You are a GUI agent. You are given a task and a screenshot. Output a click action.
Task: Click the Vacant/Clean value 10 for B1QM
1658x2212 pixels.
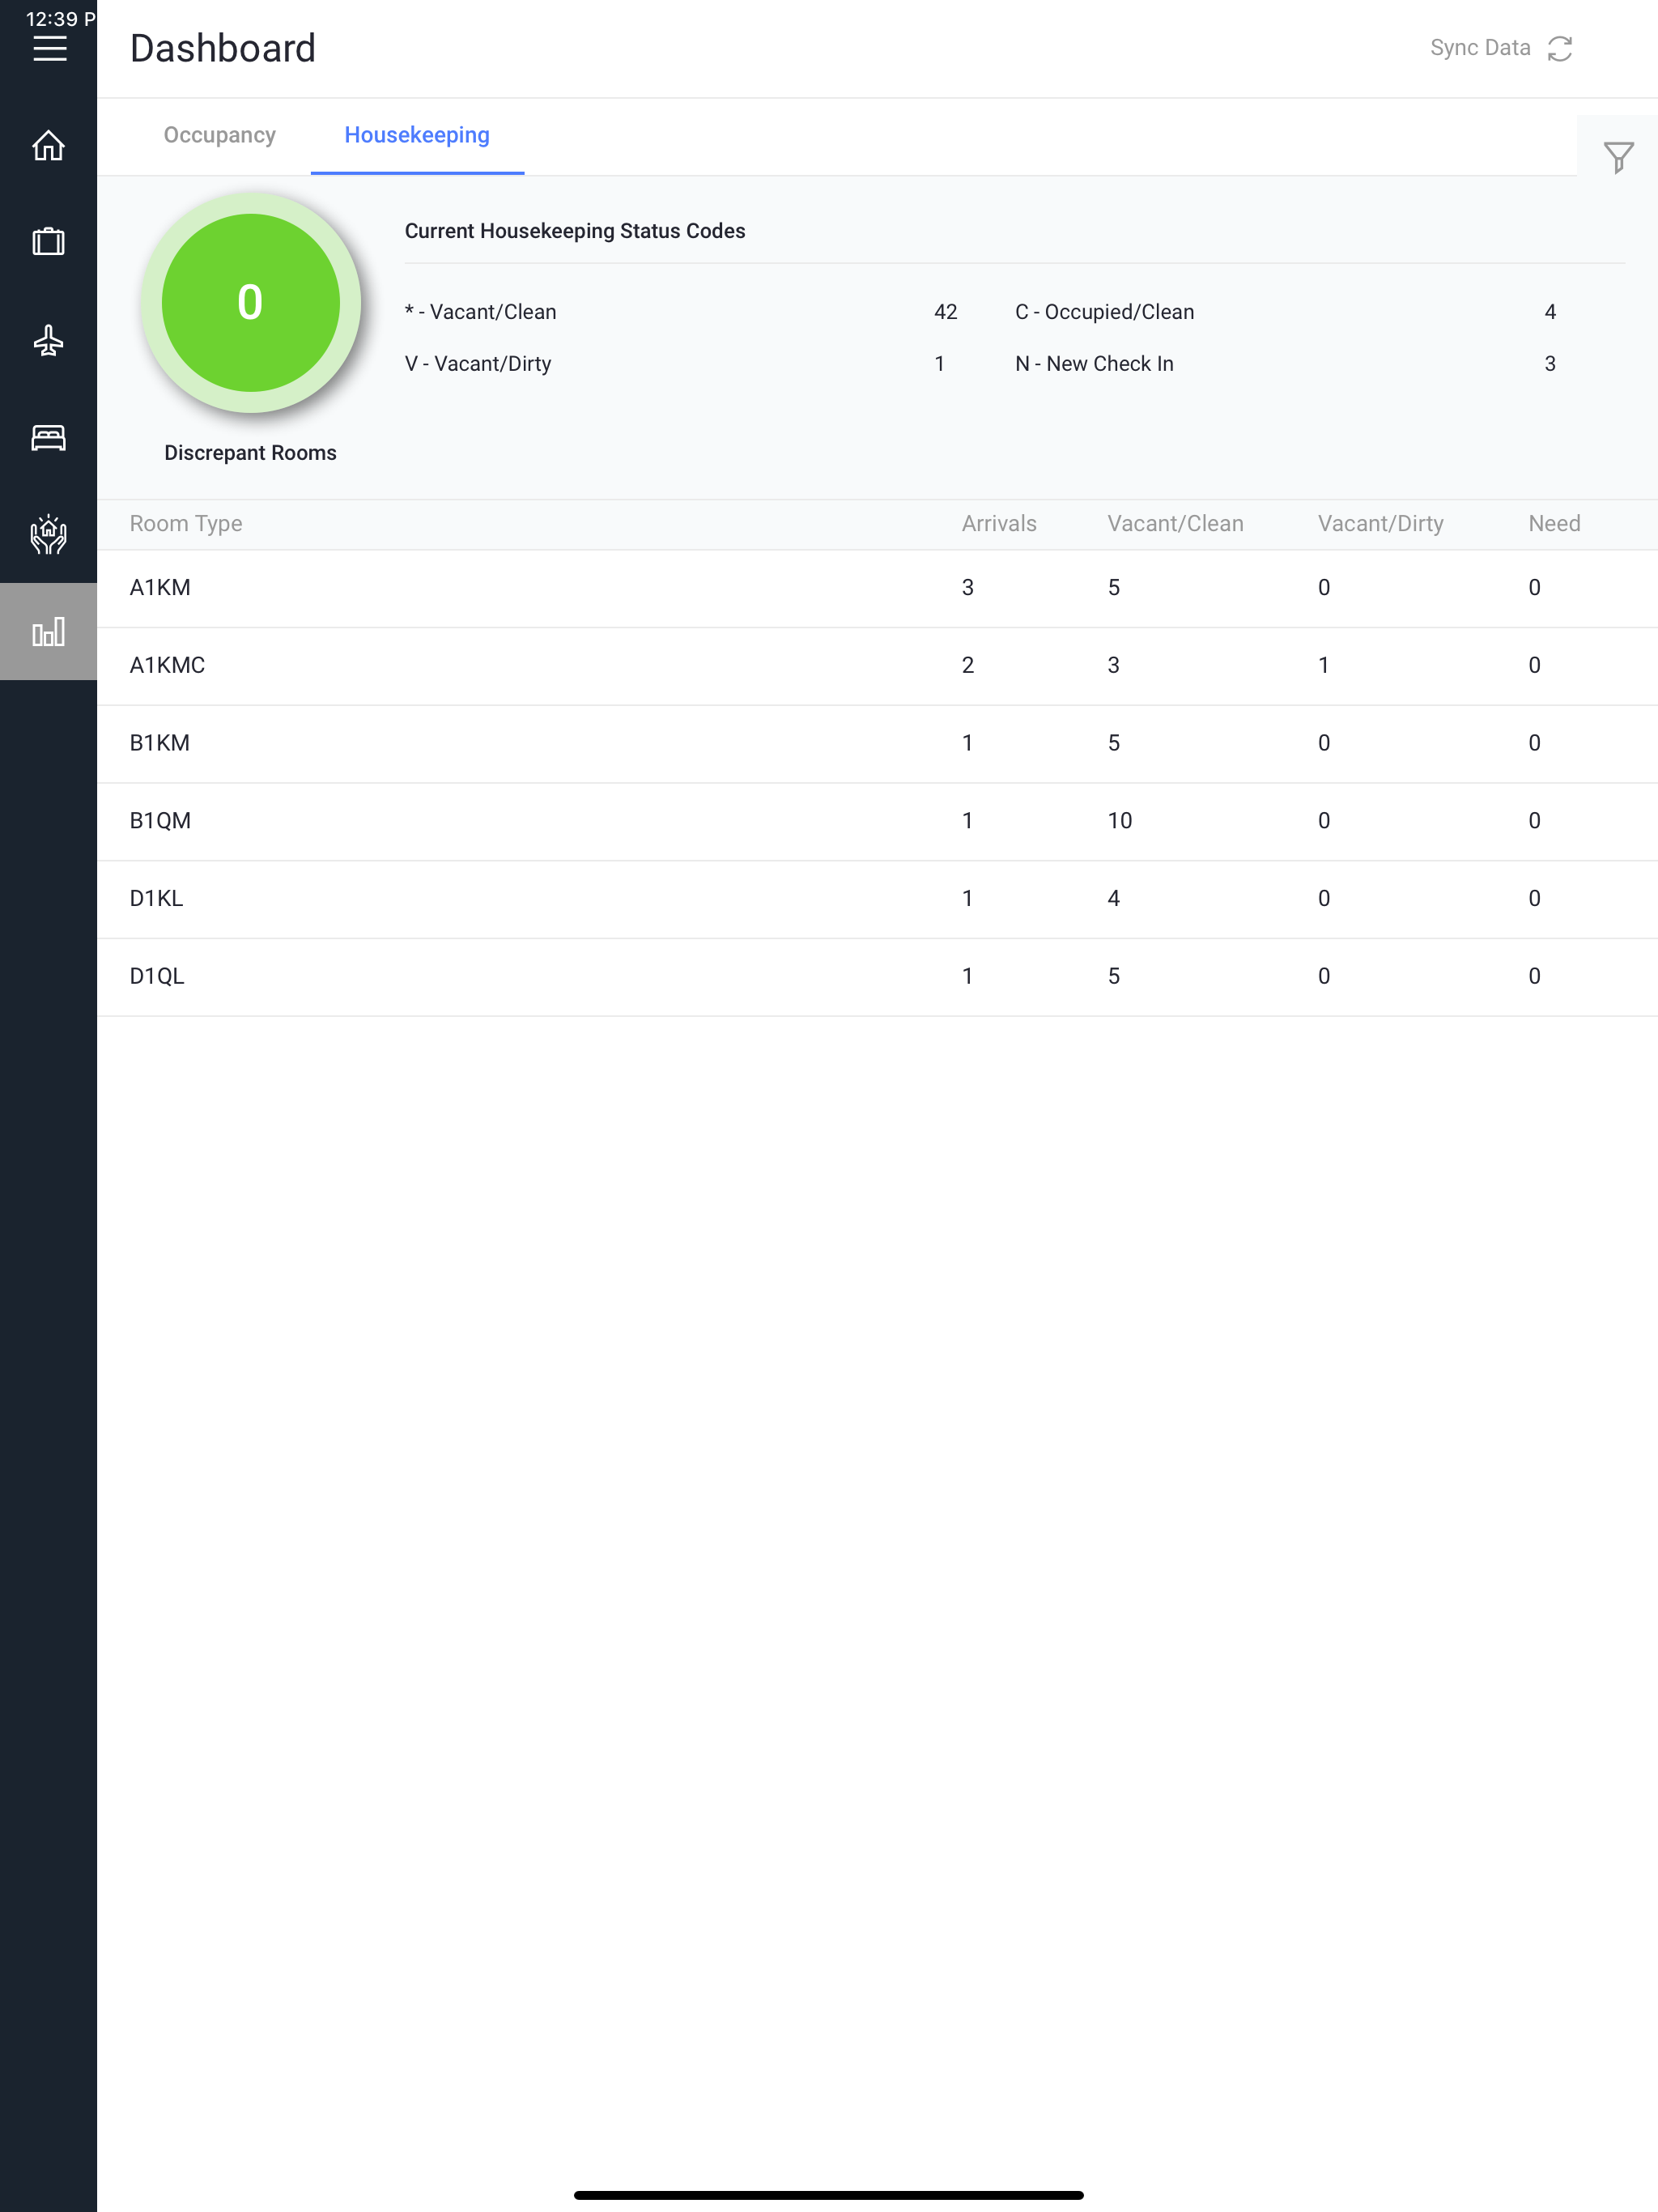click(1119, 821)
